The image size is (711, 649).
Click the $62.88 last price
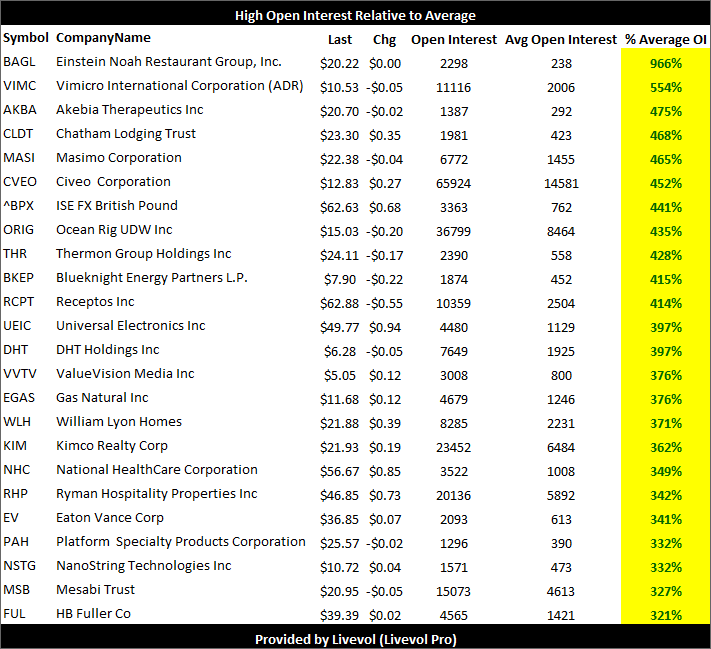tap(339, 304)
